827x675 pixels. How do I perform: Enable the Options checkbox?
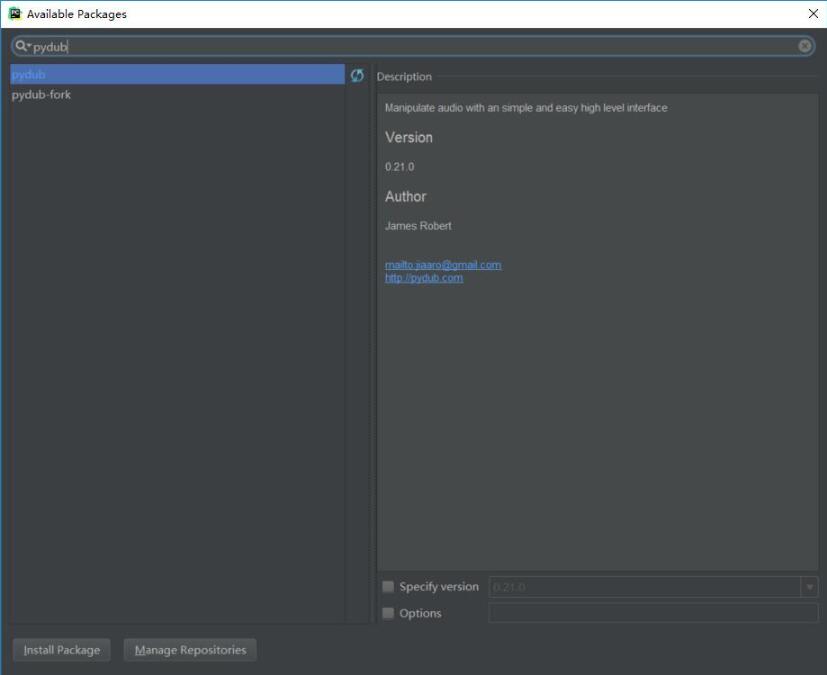tap(388, 613)
